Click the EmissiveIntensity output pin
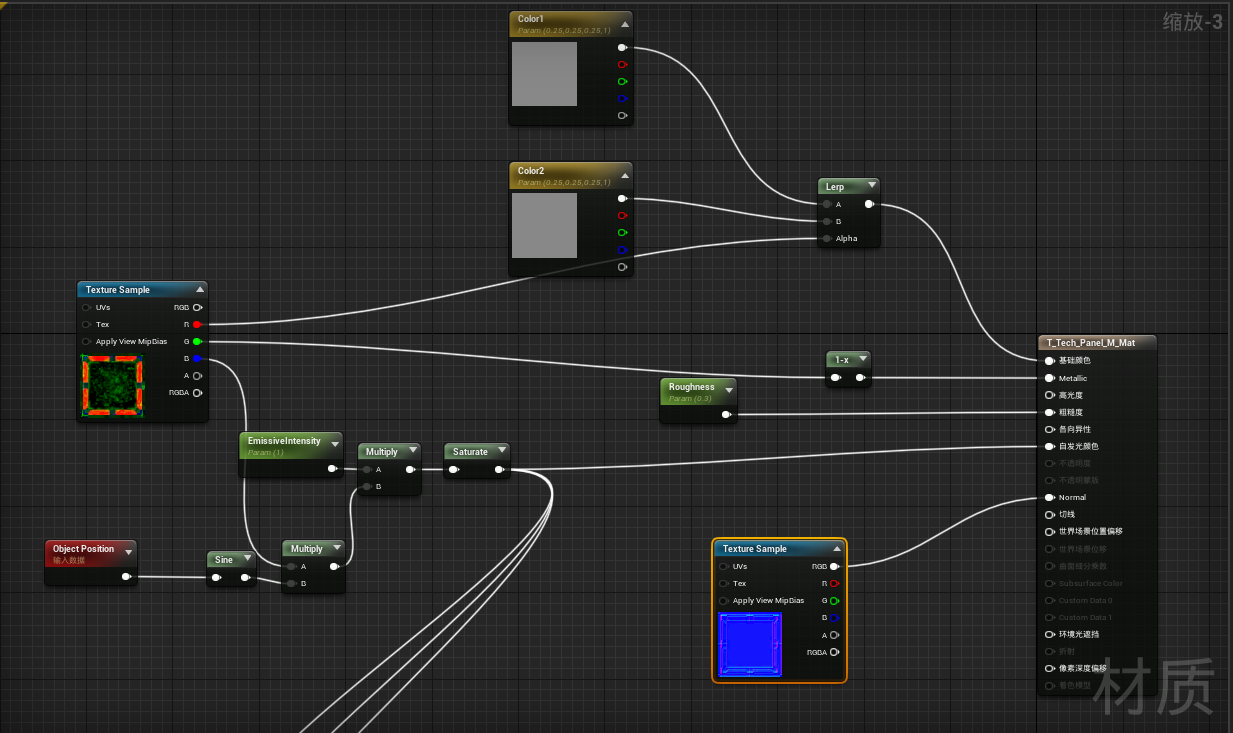This screenshot has width=1233, height=733. (332, 468)
